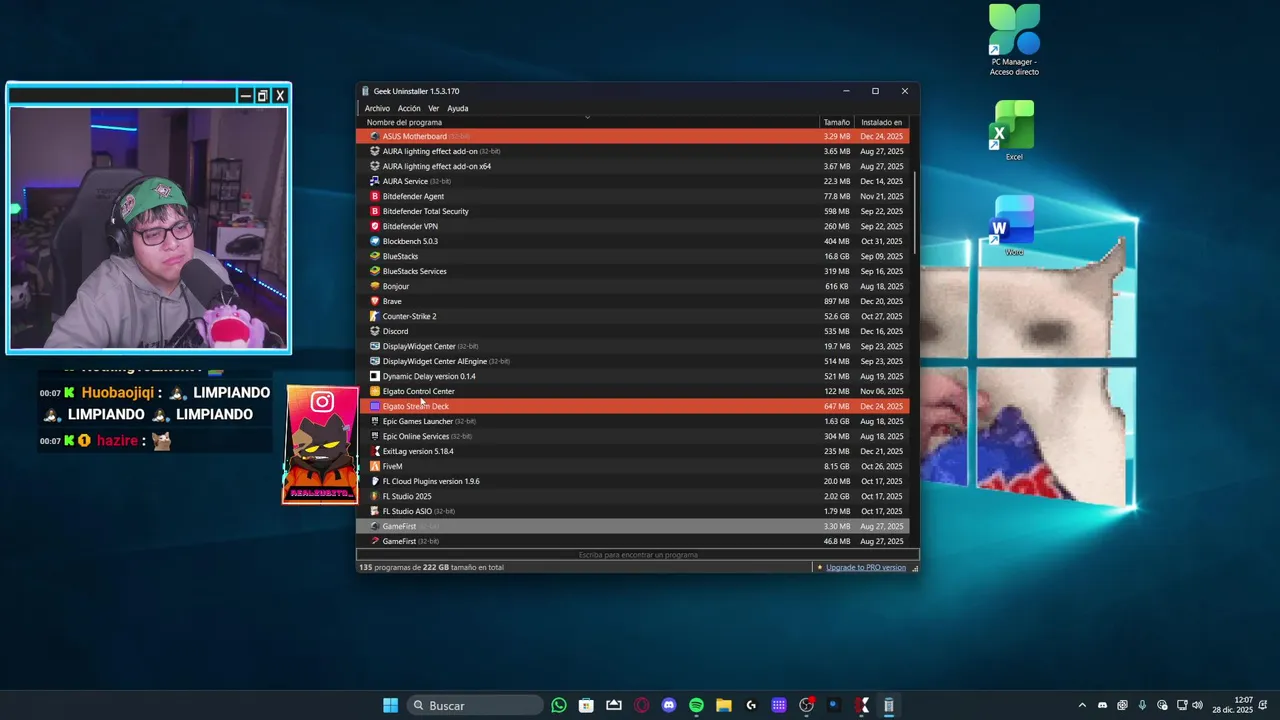
Task: Click the Epic Games Launcher icon
Action: point(375,421)
